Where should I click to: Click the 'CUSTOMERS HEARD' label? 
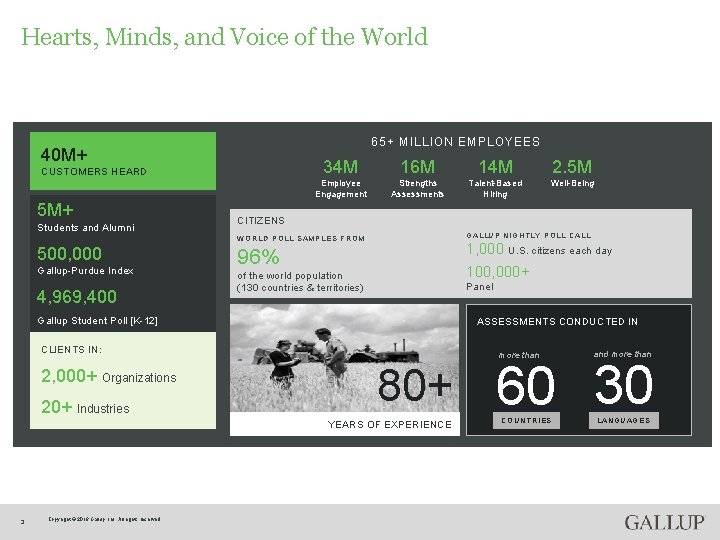tap(94, 172)
